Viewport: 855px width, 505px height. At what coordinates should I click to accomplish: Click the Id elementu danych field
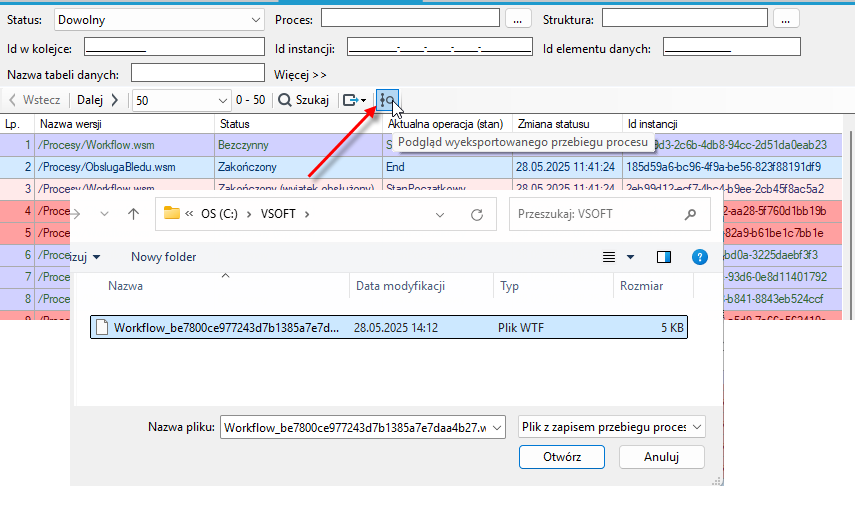[732, 47]
